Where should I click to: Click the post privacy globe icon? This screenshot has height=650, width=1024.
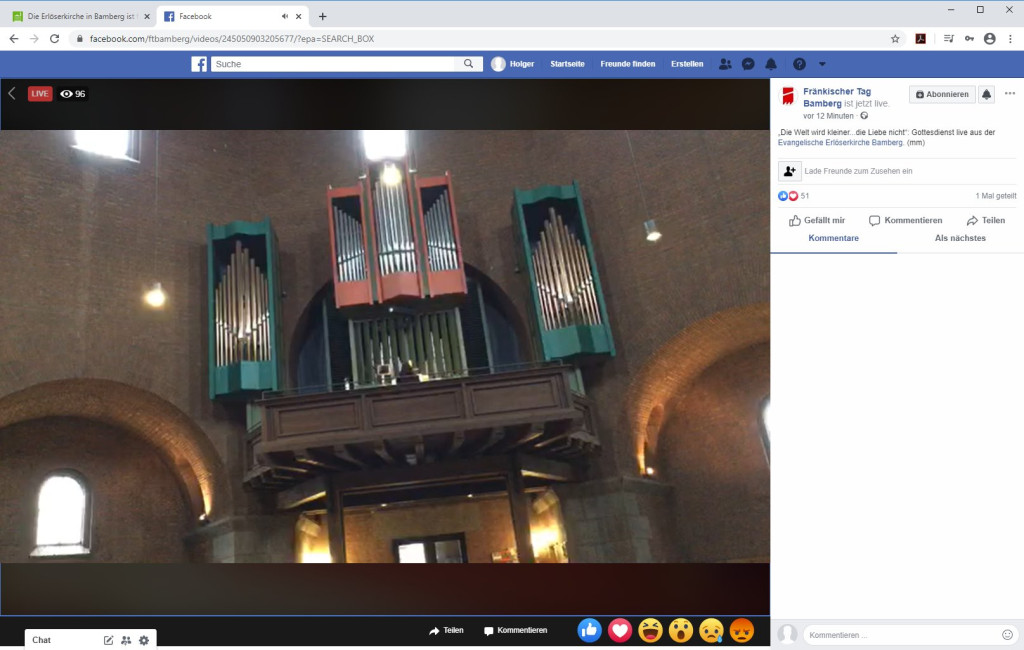click(864, 116)
